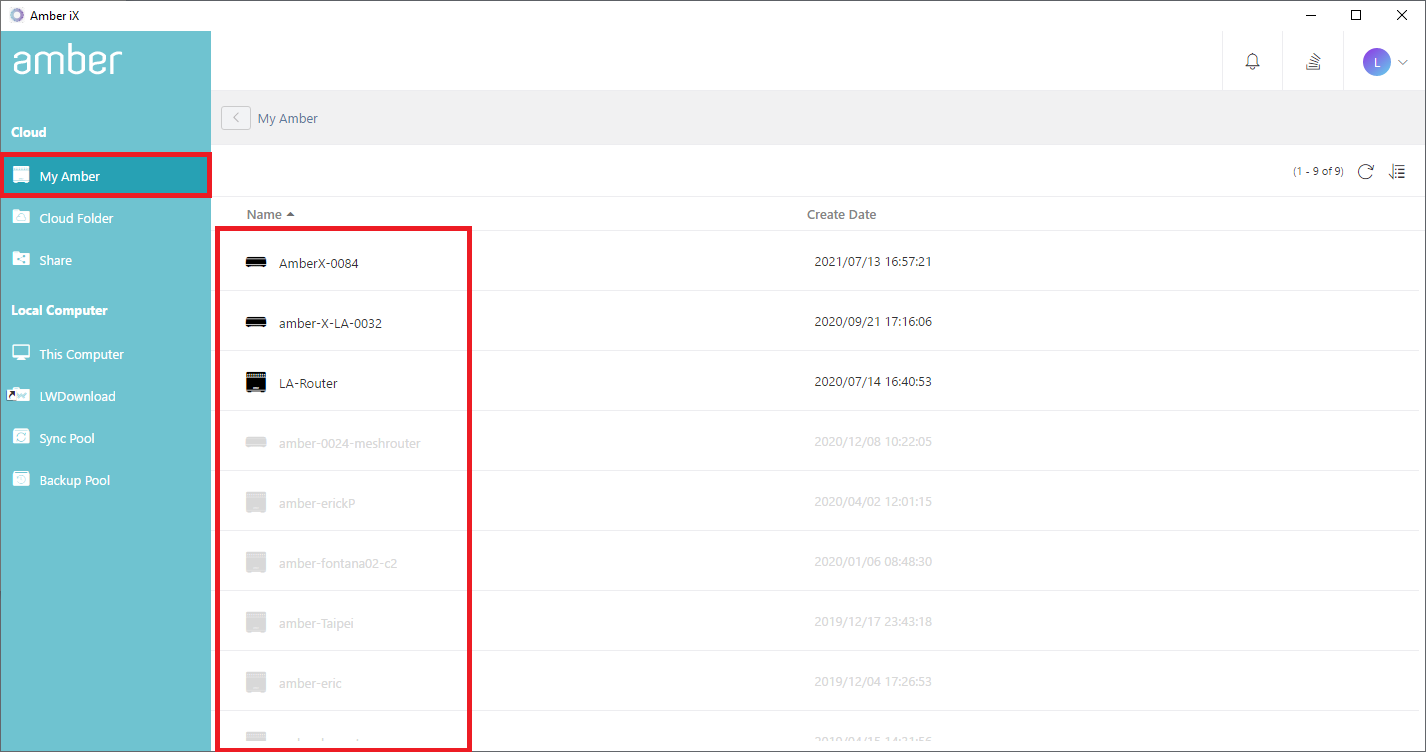Viewport: 1426px width, 752px height.
Task: Click the date 2020/01/06 08:48:30
Action: click(x=873, y=562)
